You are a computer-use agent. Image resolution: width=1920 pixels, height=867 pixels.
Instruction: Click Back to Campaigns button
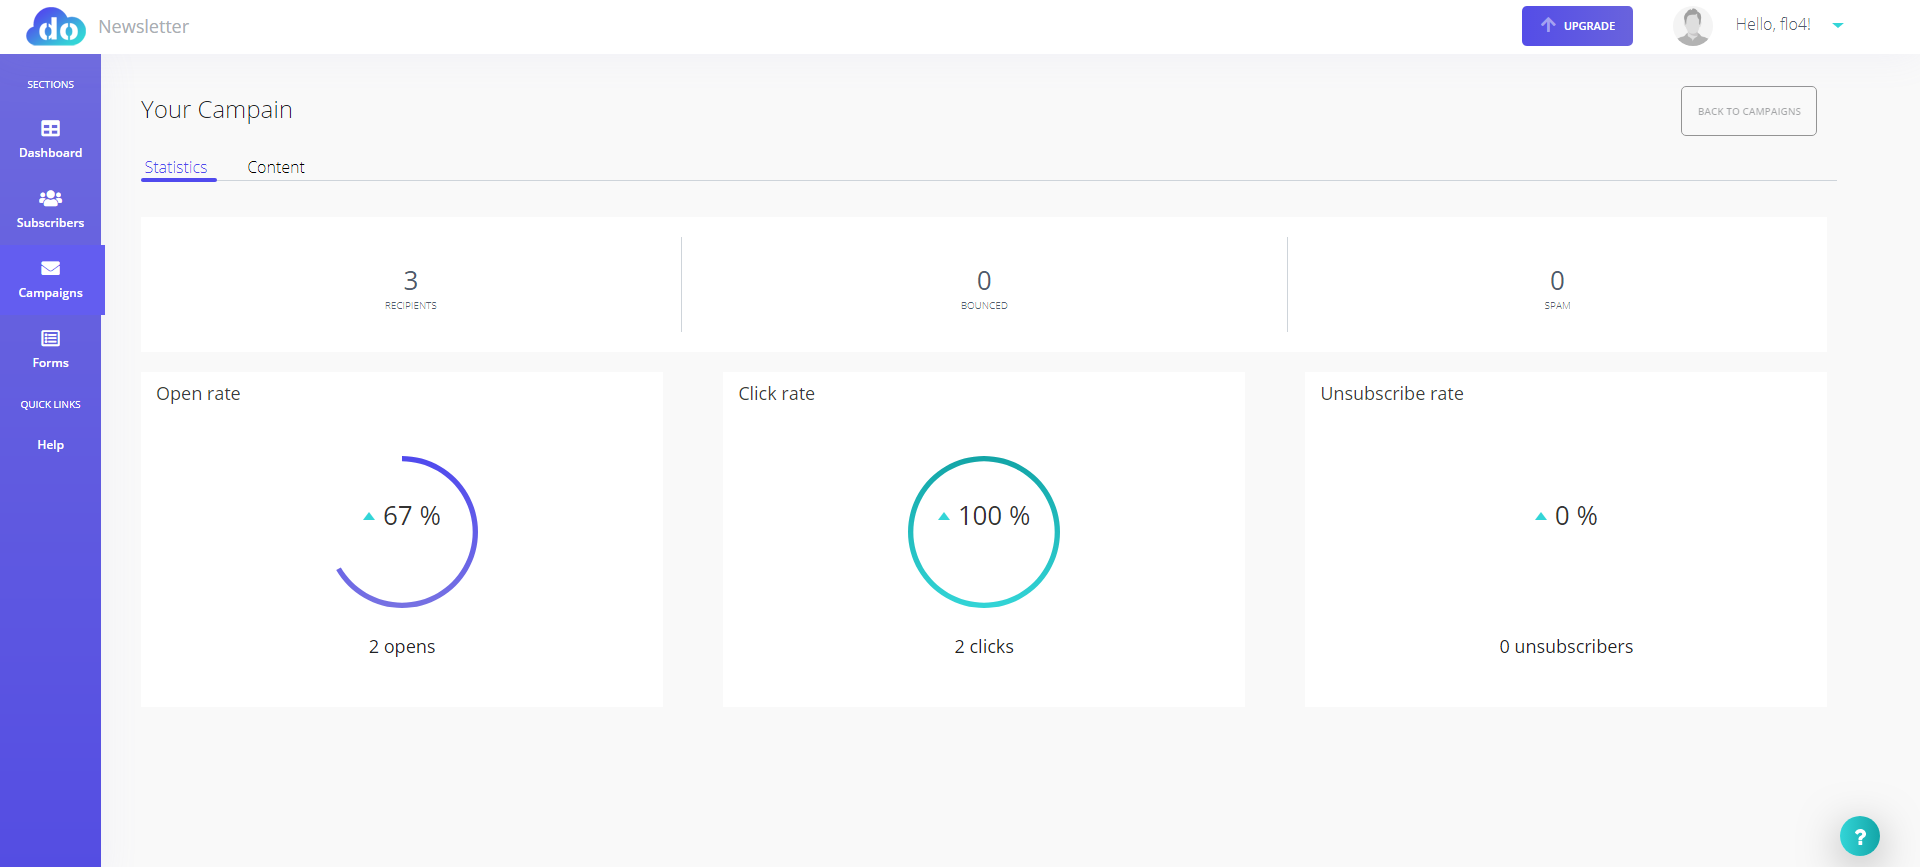click(1748, 111)
